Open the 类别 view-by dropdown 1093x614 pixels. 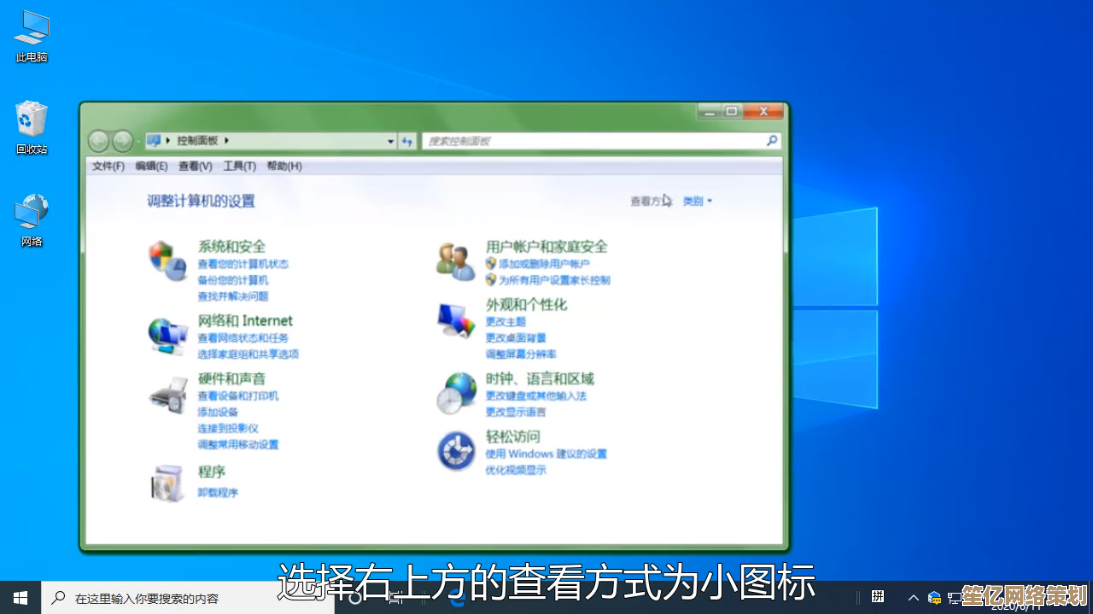(694, 201)
